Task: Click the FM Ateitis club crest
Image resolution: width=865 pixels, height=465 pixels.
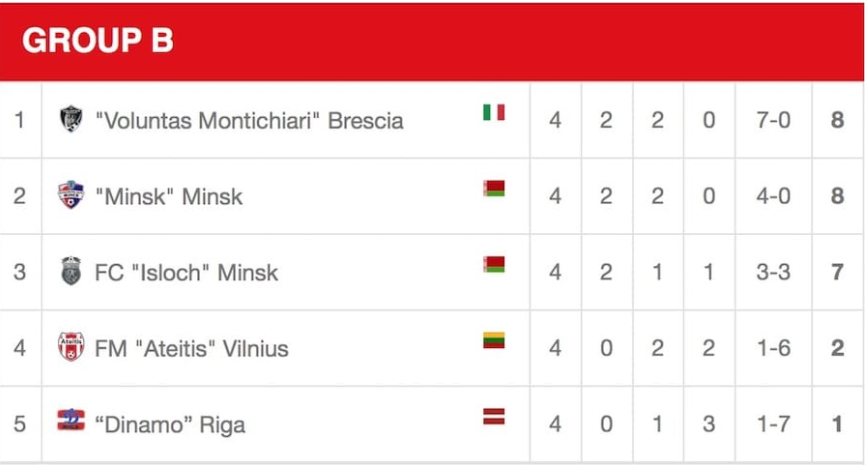Action: (71, 346)
